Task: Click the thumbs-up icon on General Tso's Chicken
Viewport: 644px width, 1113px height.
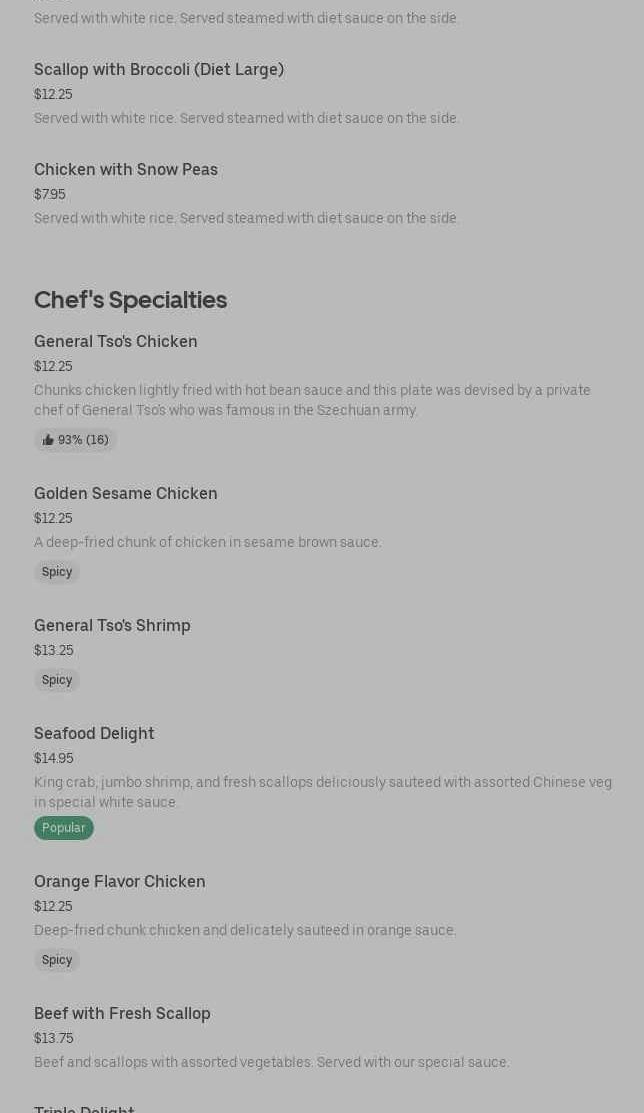Action: pyautogui.click(x=48, y=440)
